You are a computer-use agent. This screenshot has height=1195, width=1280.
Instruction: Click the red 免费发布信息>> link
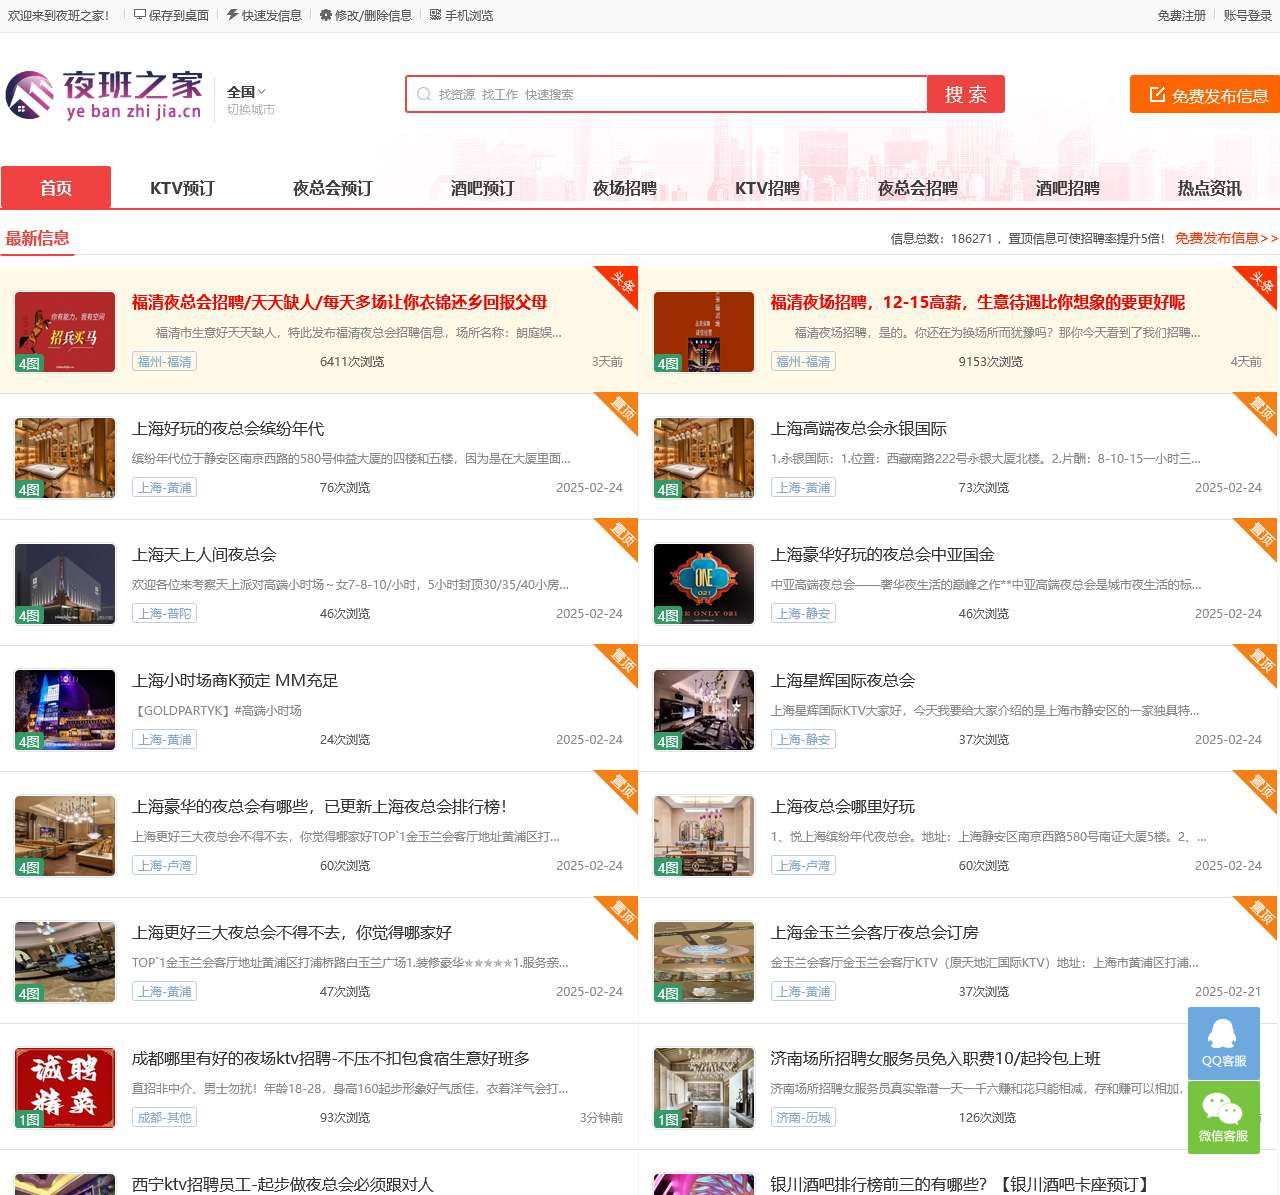click(1226, 238)
